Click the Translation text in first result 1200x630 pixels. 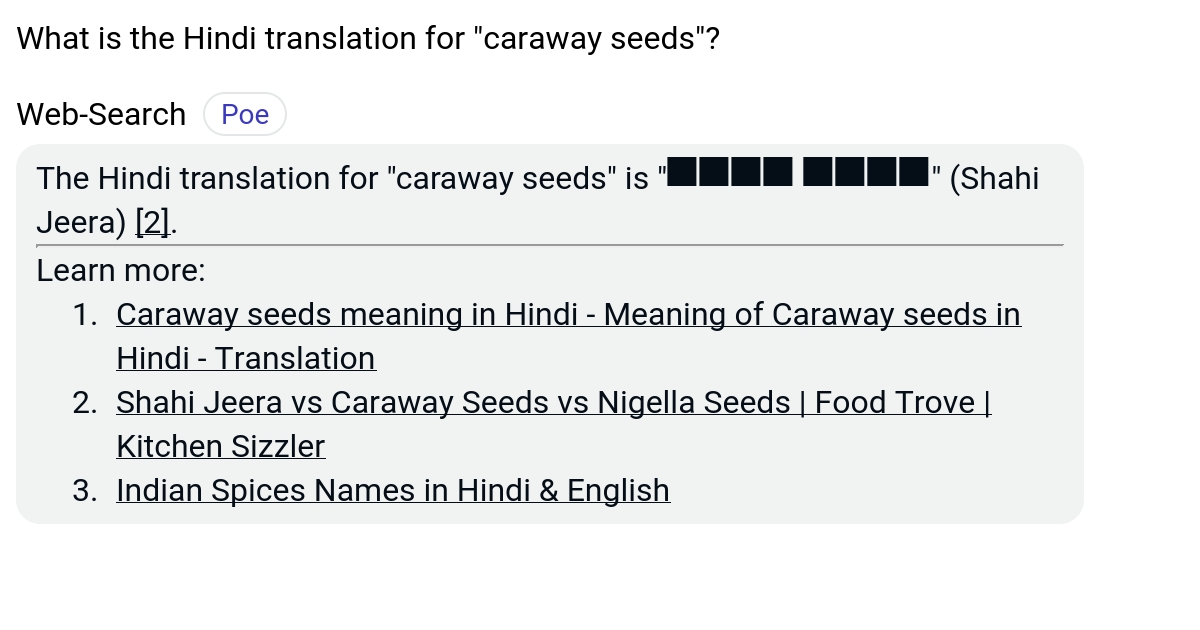click(296, 357)
